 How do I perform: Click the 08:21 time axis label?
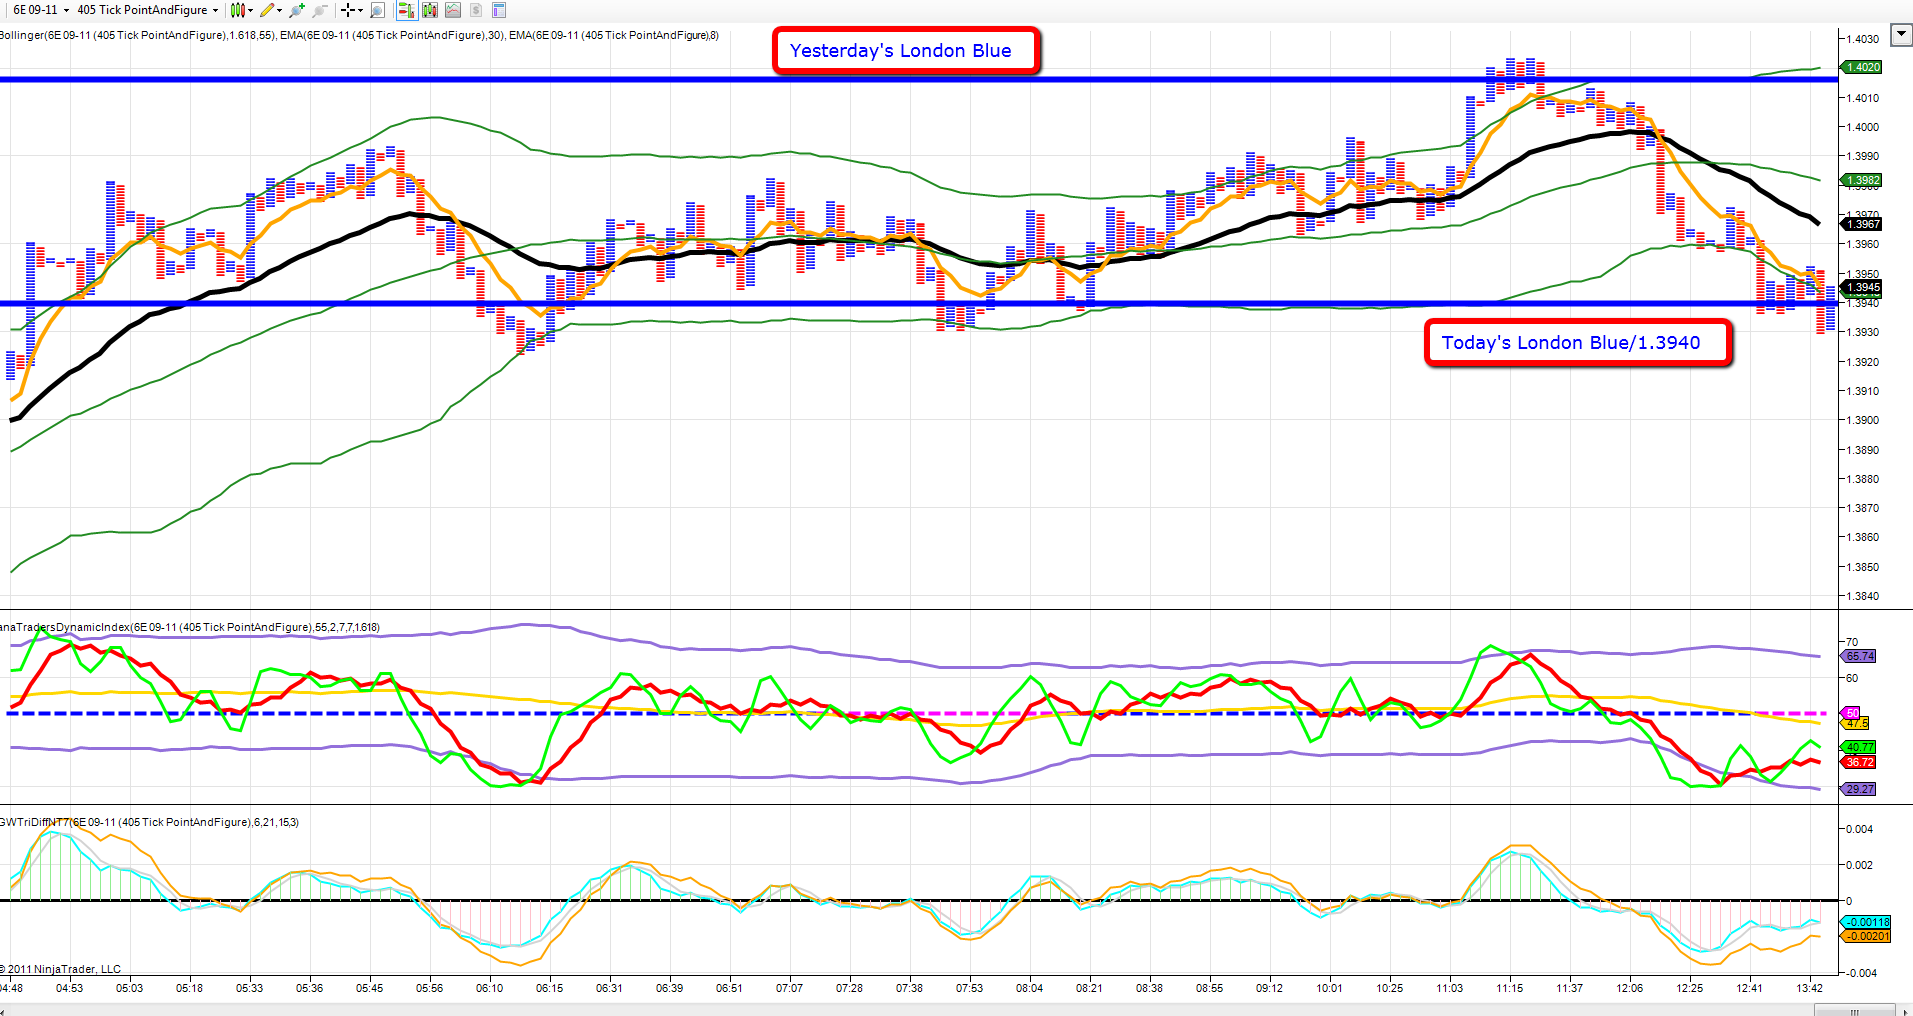coord(1089,988)
